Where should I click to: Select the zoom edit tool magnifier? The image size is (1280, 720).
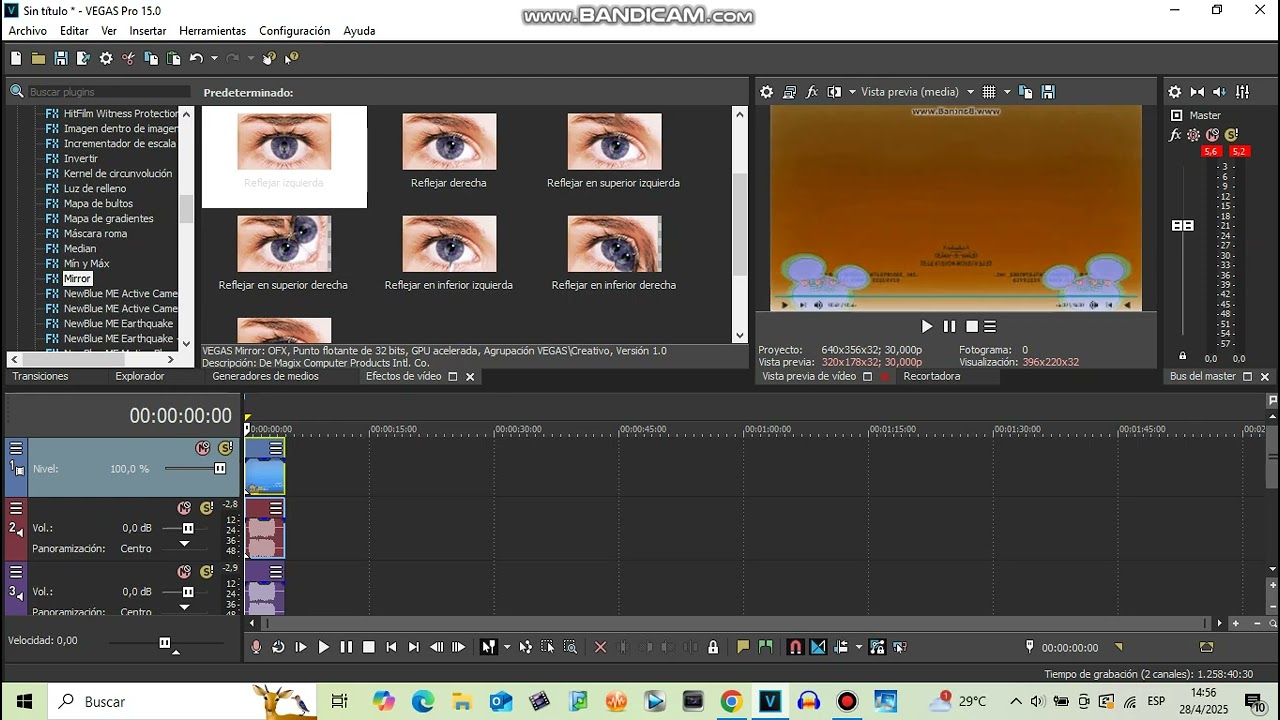point(570,647)
